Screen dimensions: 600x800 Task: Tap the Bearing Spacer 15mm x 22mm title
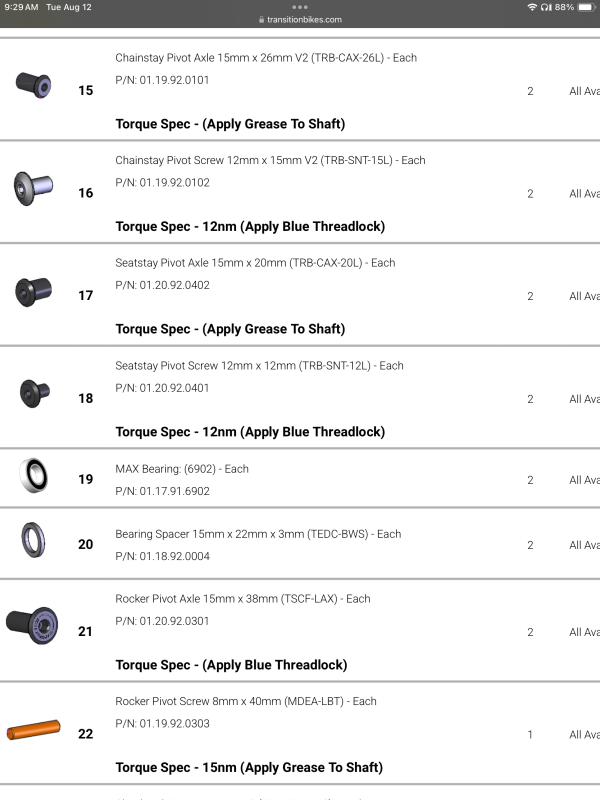258,534
